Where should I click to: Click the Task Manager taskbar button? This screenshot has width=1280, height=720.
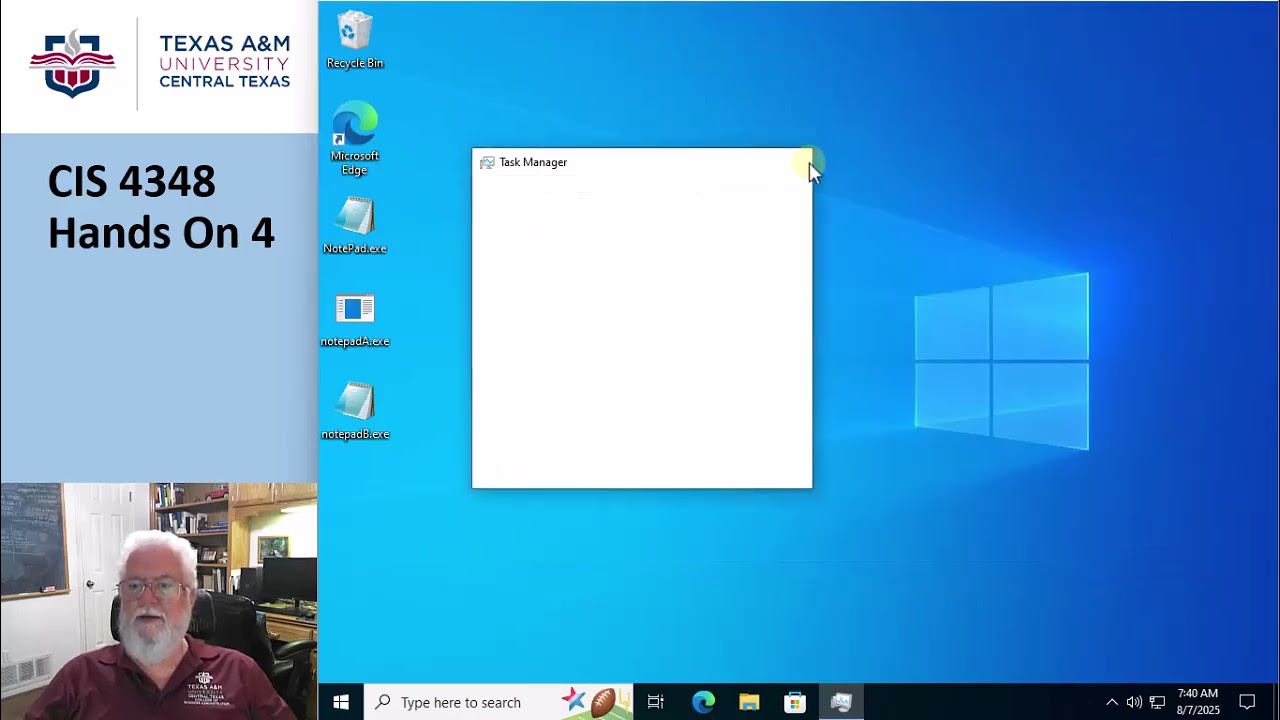(841, 702)
